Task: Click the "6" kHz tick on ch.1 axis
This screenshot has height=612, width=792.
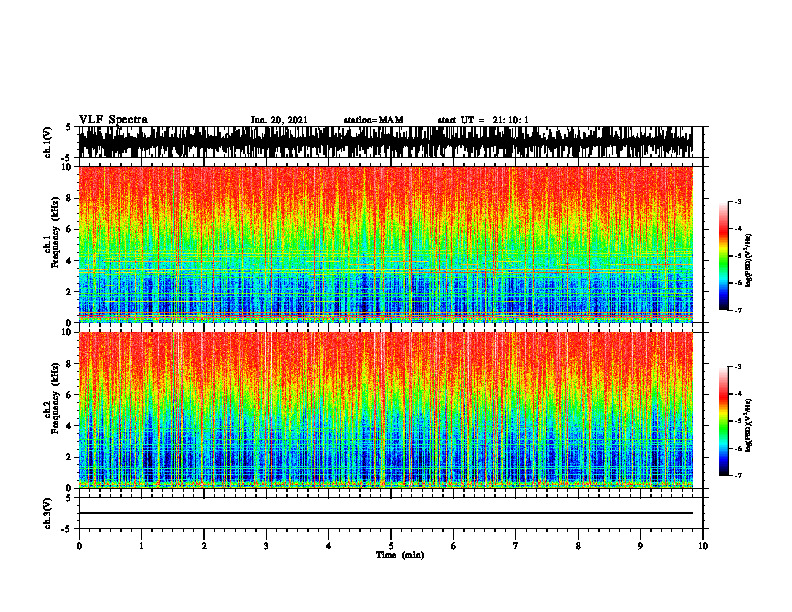Action: [70, 229]
